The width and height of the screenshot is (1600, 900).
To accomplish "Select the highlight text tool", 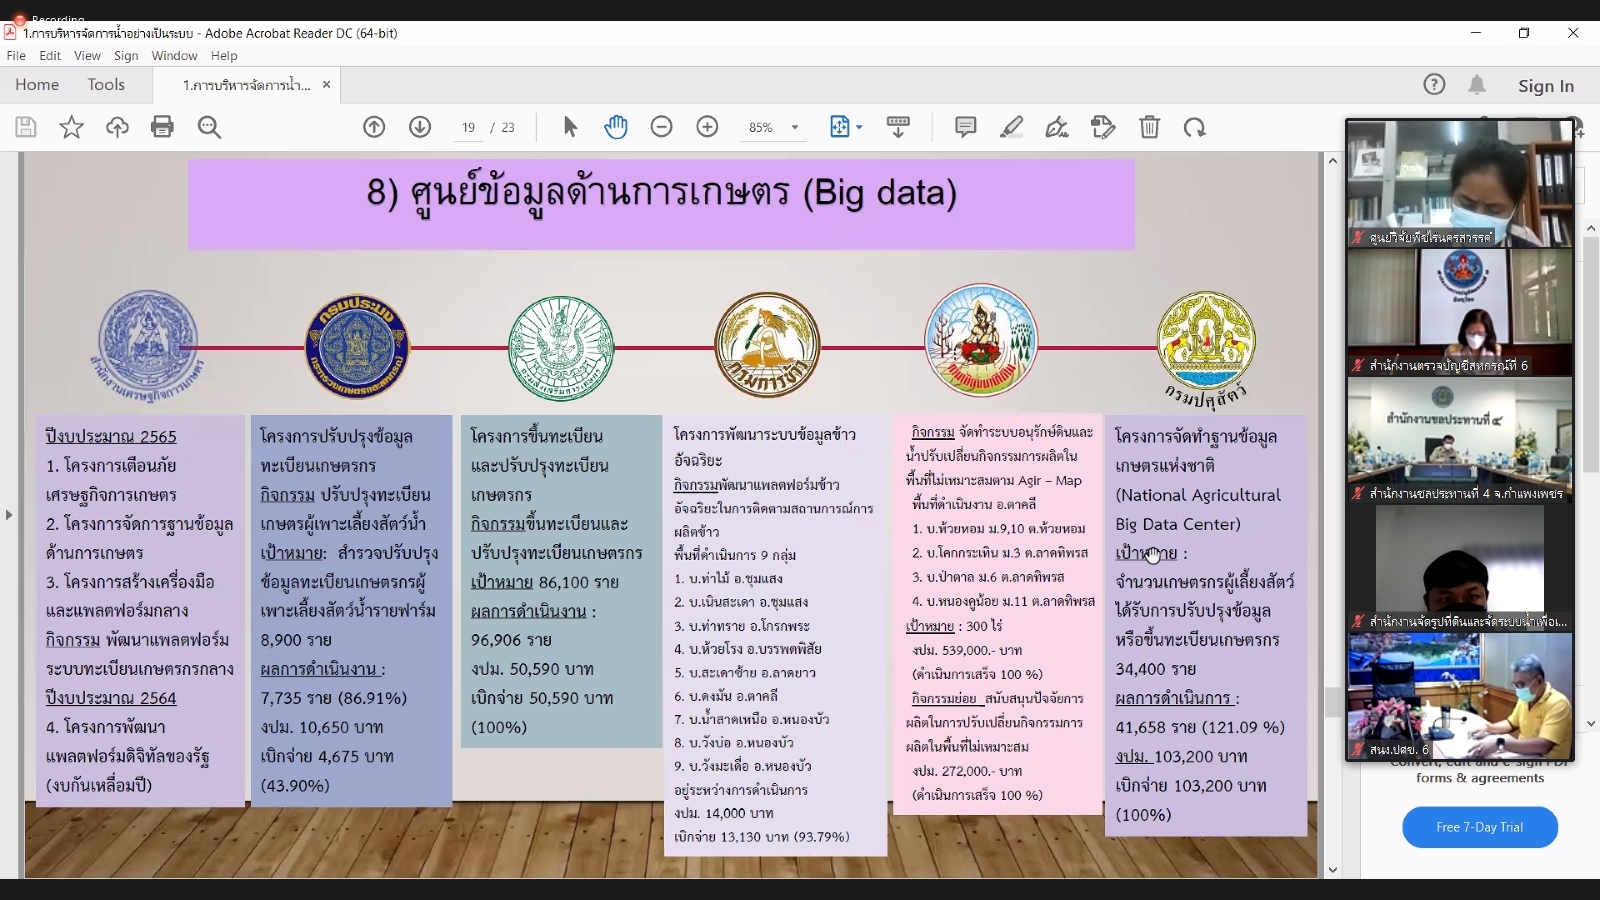I will point(1011,127).
